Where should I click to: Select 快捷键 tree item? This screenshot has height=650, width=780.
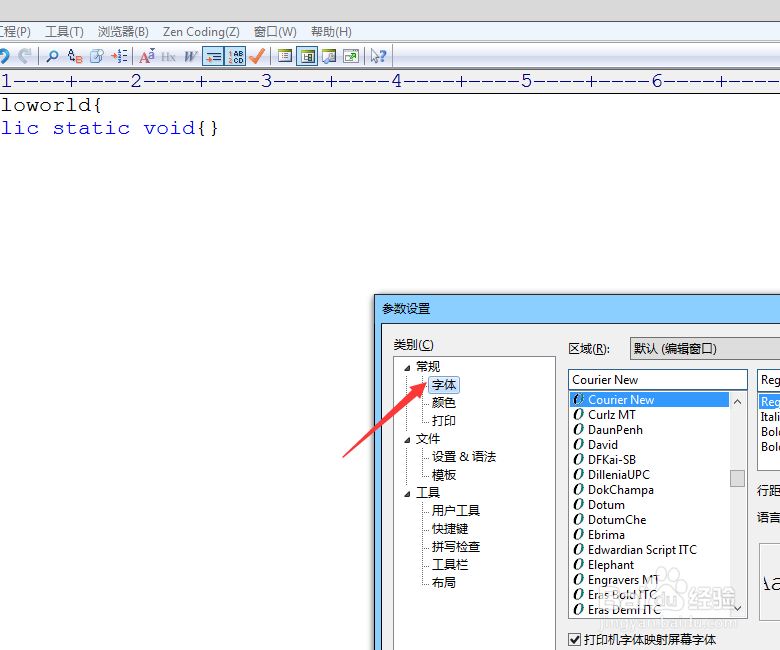[450, 529]
